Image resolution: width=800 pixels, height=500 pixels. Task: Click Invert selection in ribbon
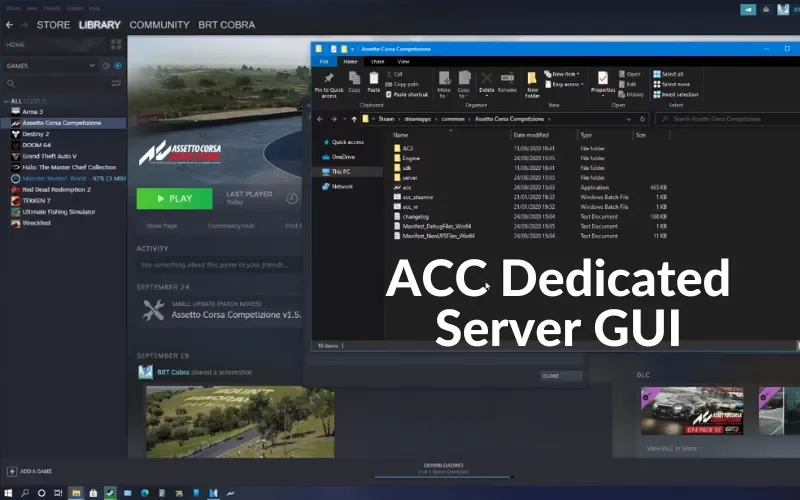pos(676,94)
